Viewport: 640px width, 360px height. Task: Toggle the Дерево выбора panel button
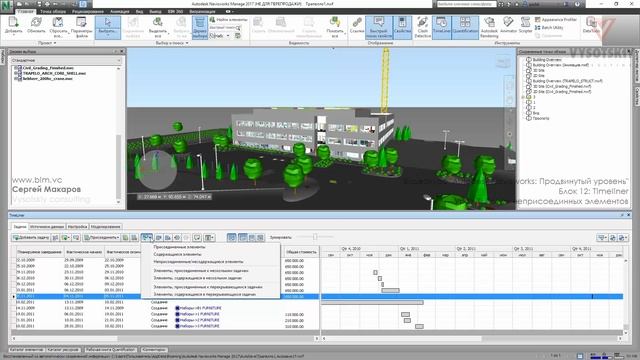[x=200, y=27]
